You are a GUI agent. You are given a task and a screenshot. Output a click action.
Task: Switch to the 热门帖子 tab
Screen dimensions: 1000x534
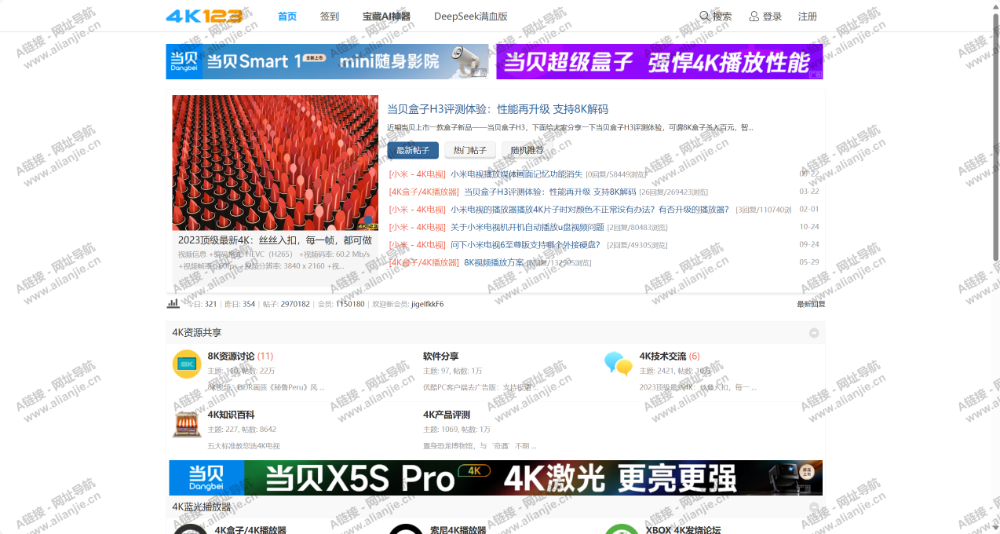(470, 151)
